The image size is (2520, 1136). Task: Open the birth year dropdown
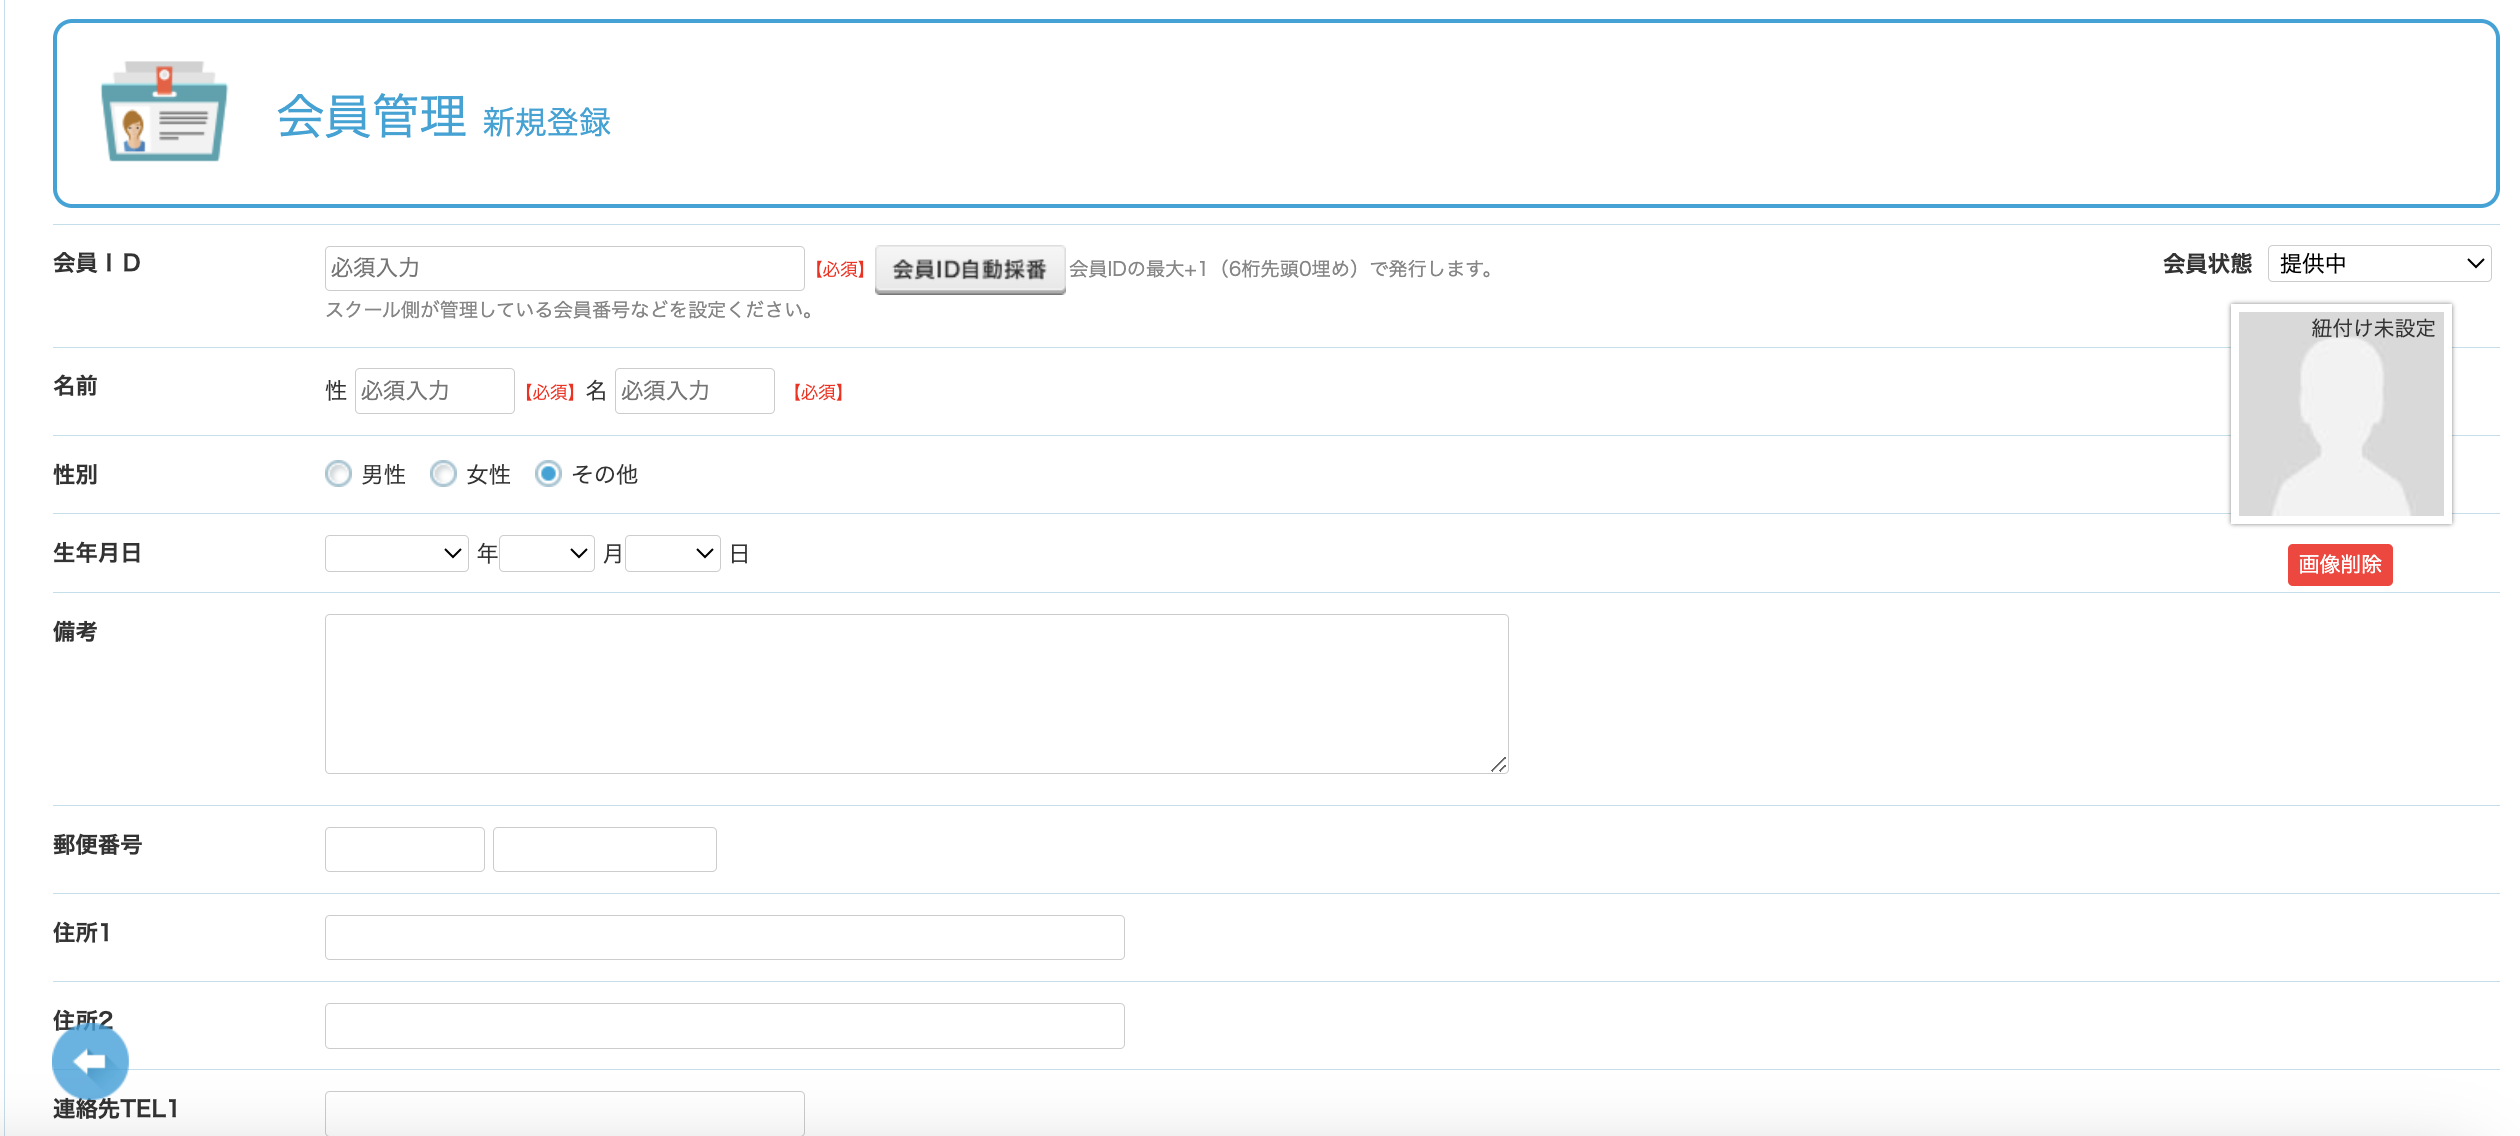point(397,553)
